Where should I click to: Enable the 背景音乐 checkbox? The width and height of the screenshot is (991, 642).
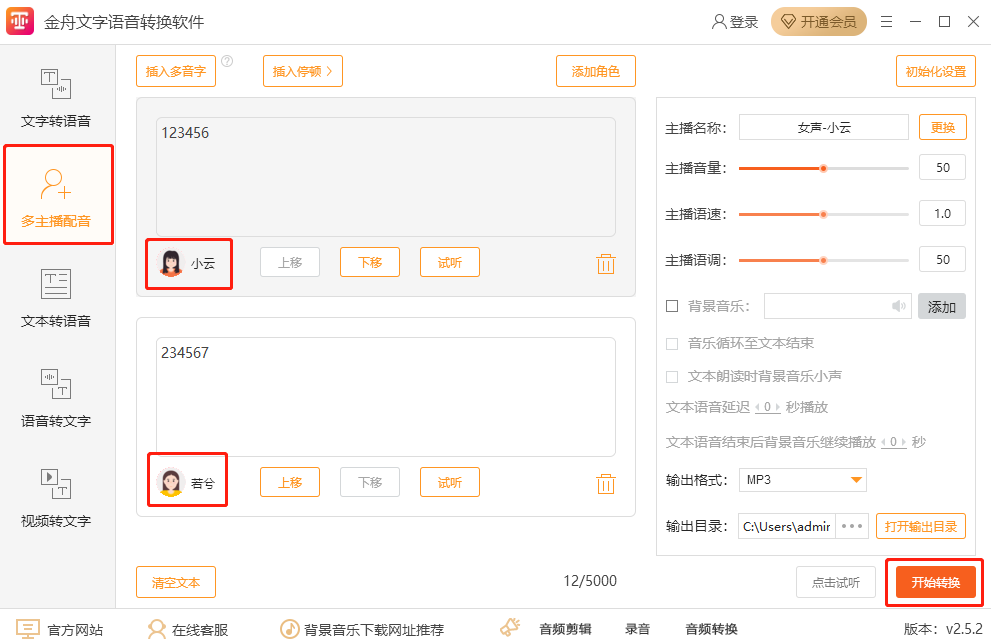(672, 306)
